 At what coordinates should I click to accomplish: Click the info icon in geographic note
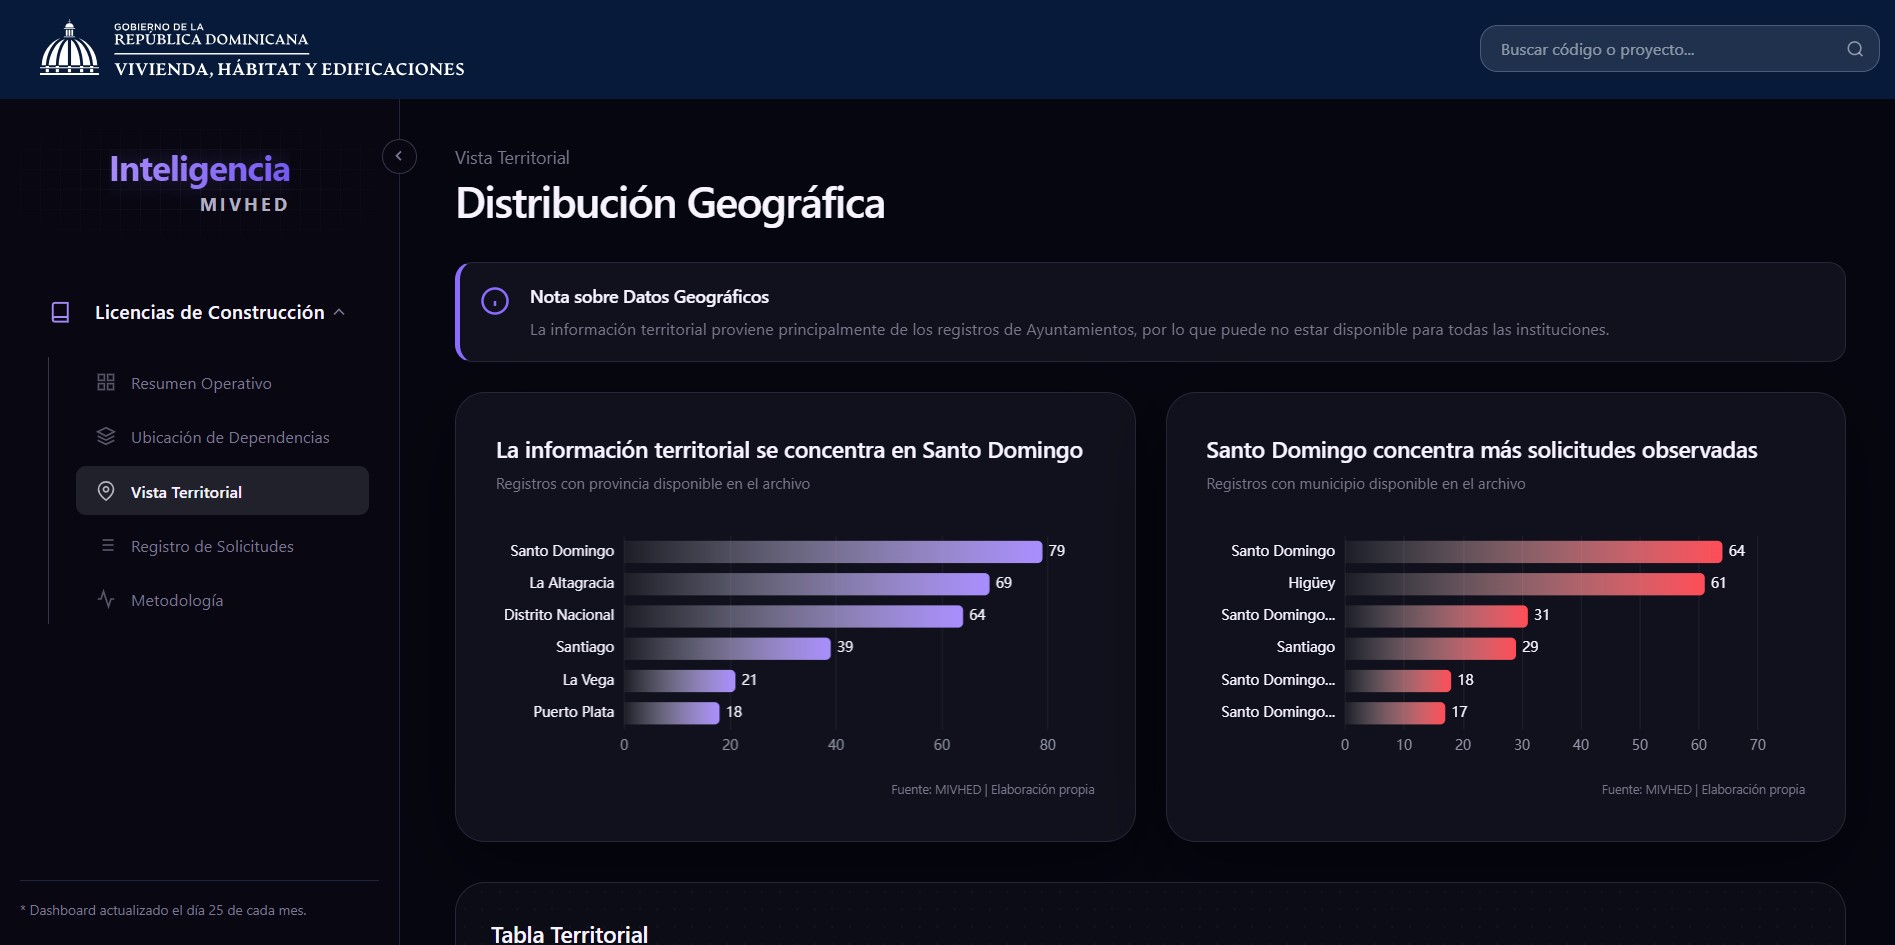[495, 300]
